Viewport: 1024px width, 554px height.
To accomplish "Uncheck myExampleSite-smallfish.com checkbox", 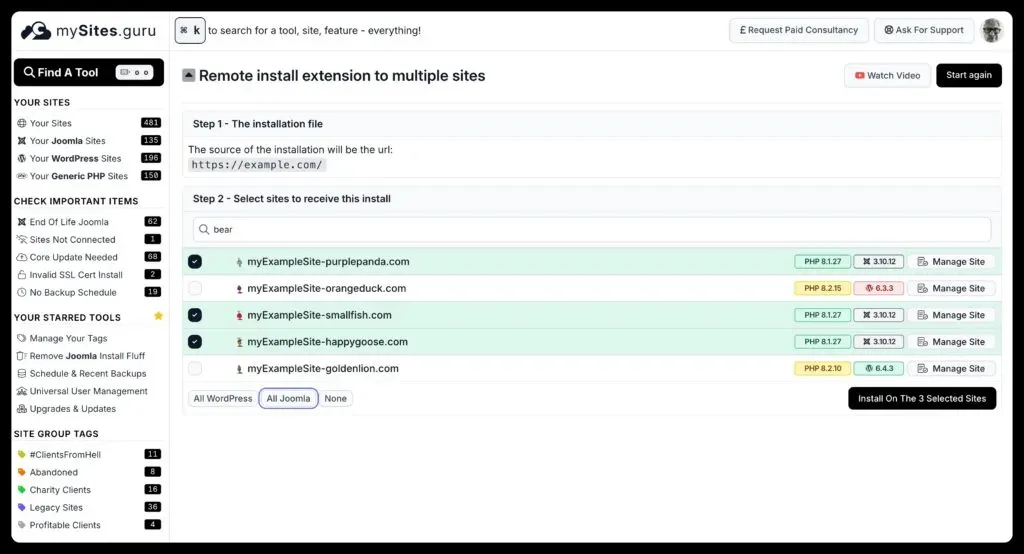I will pos(195,315).
